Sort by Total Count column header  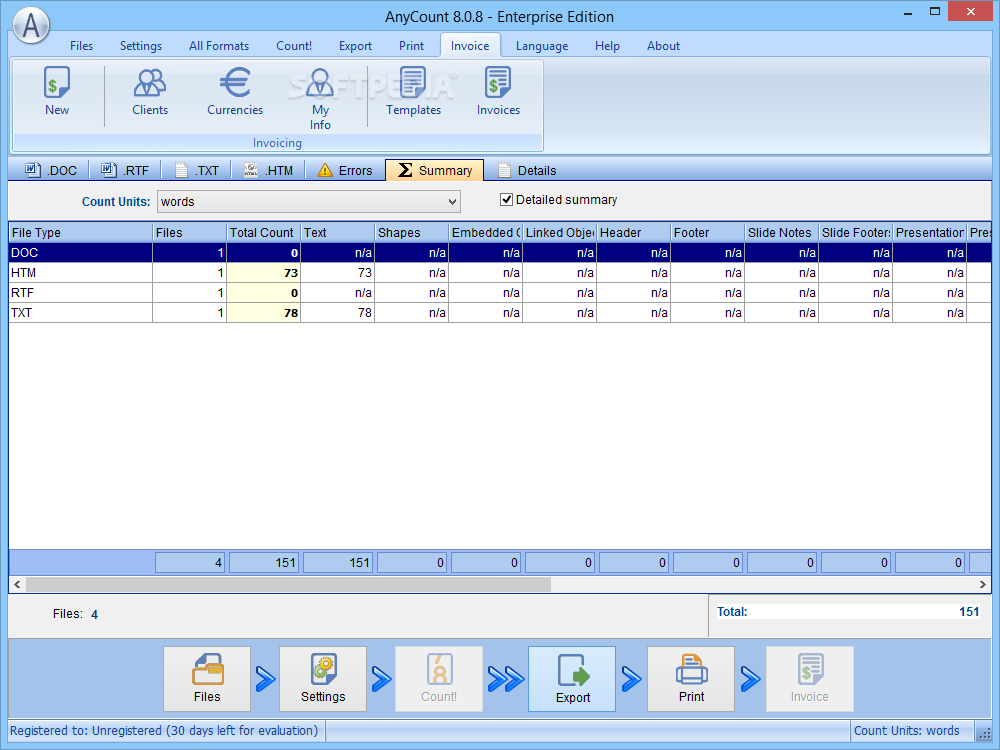click(x=264, y=233)
